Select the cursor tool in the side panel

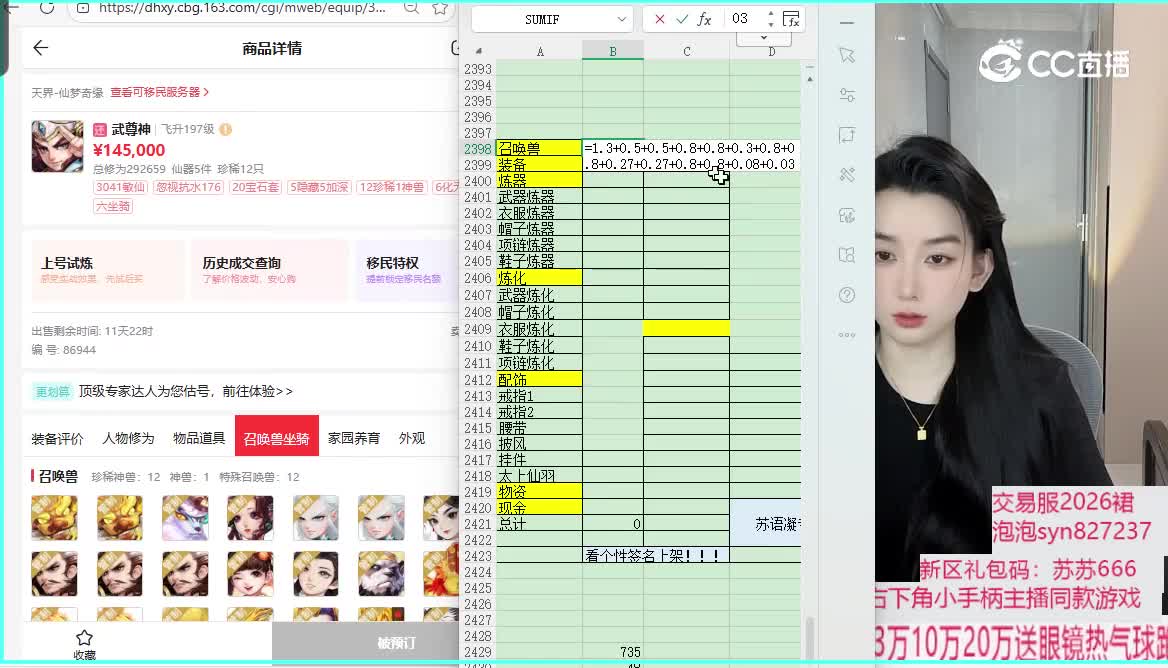pyautogui.click(x=847, y=55)
